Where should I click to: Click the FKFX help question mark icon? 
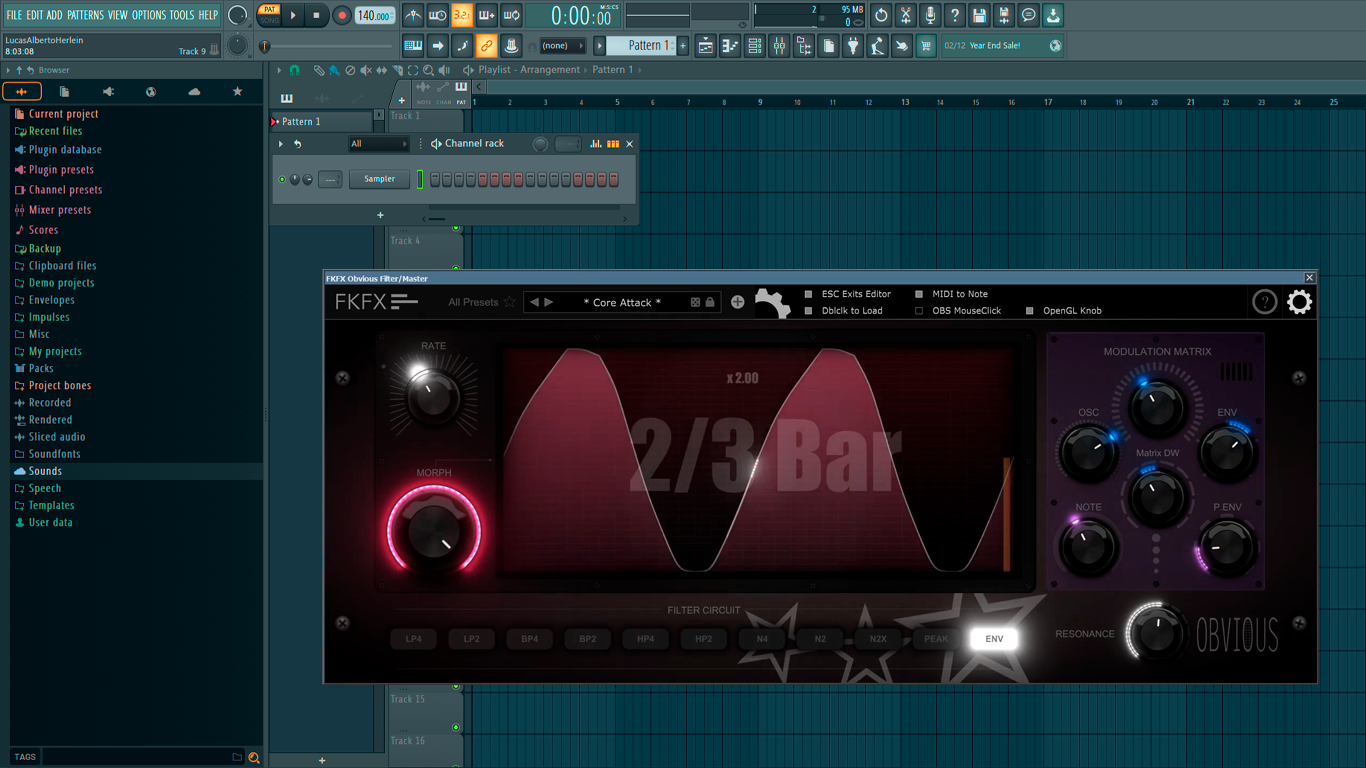(x=1264, y=302)
